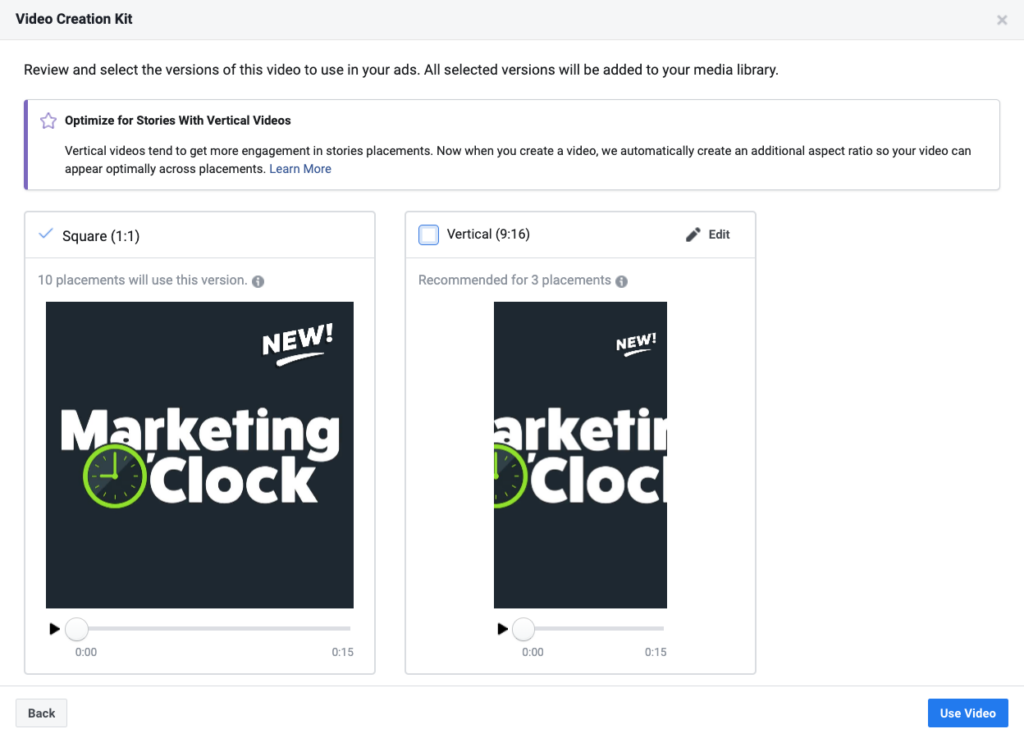The image size is (1024, 738).
Task: Play the Square video preview
Action: (x=54, y=629)
